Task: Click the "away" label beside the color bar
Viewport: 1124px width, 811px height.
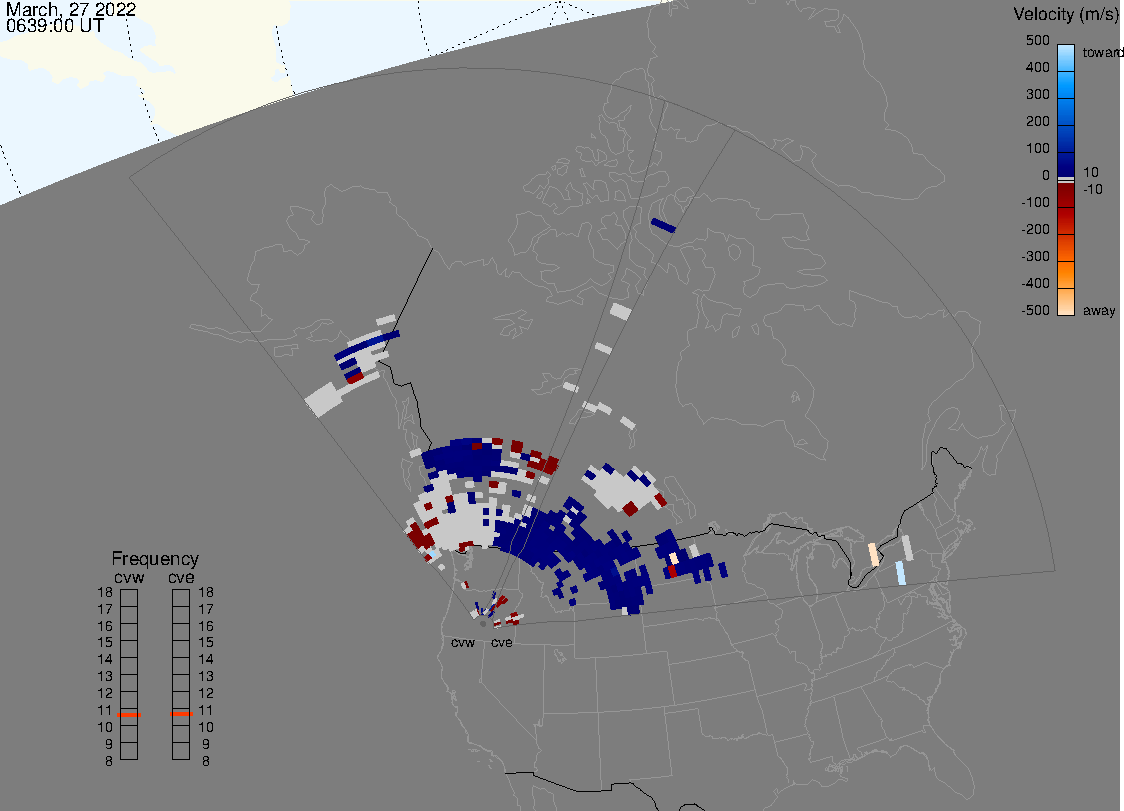Action: click(1099, 310)
